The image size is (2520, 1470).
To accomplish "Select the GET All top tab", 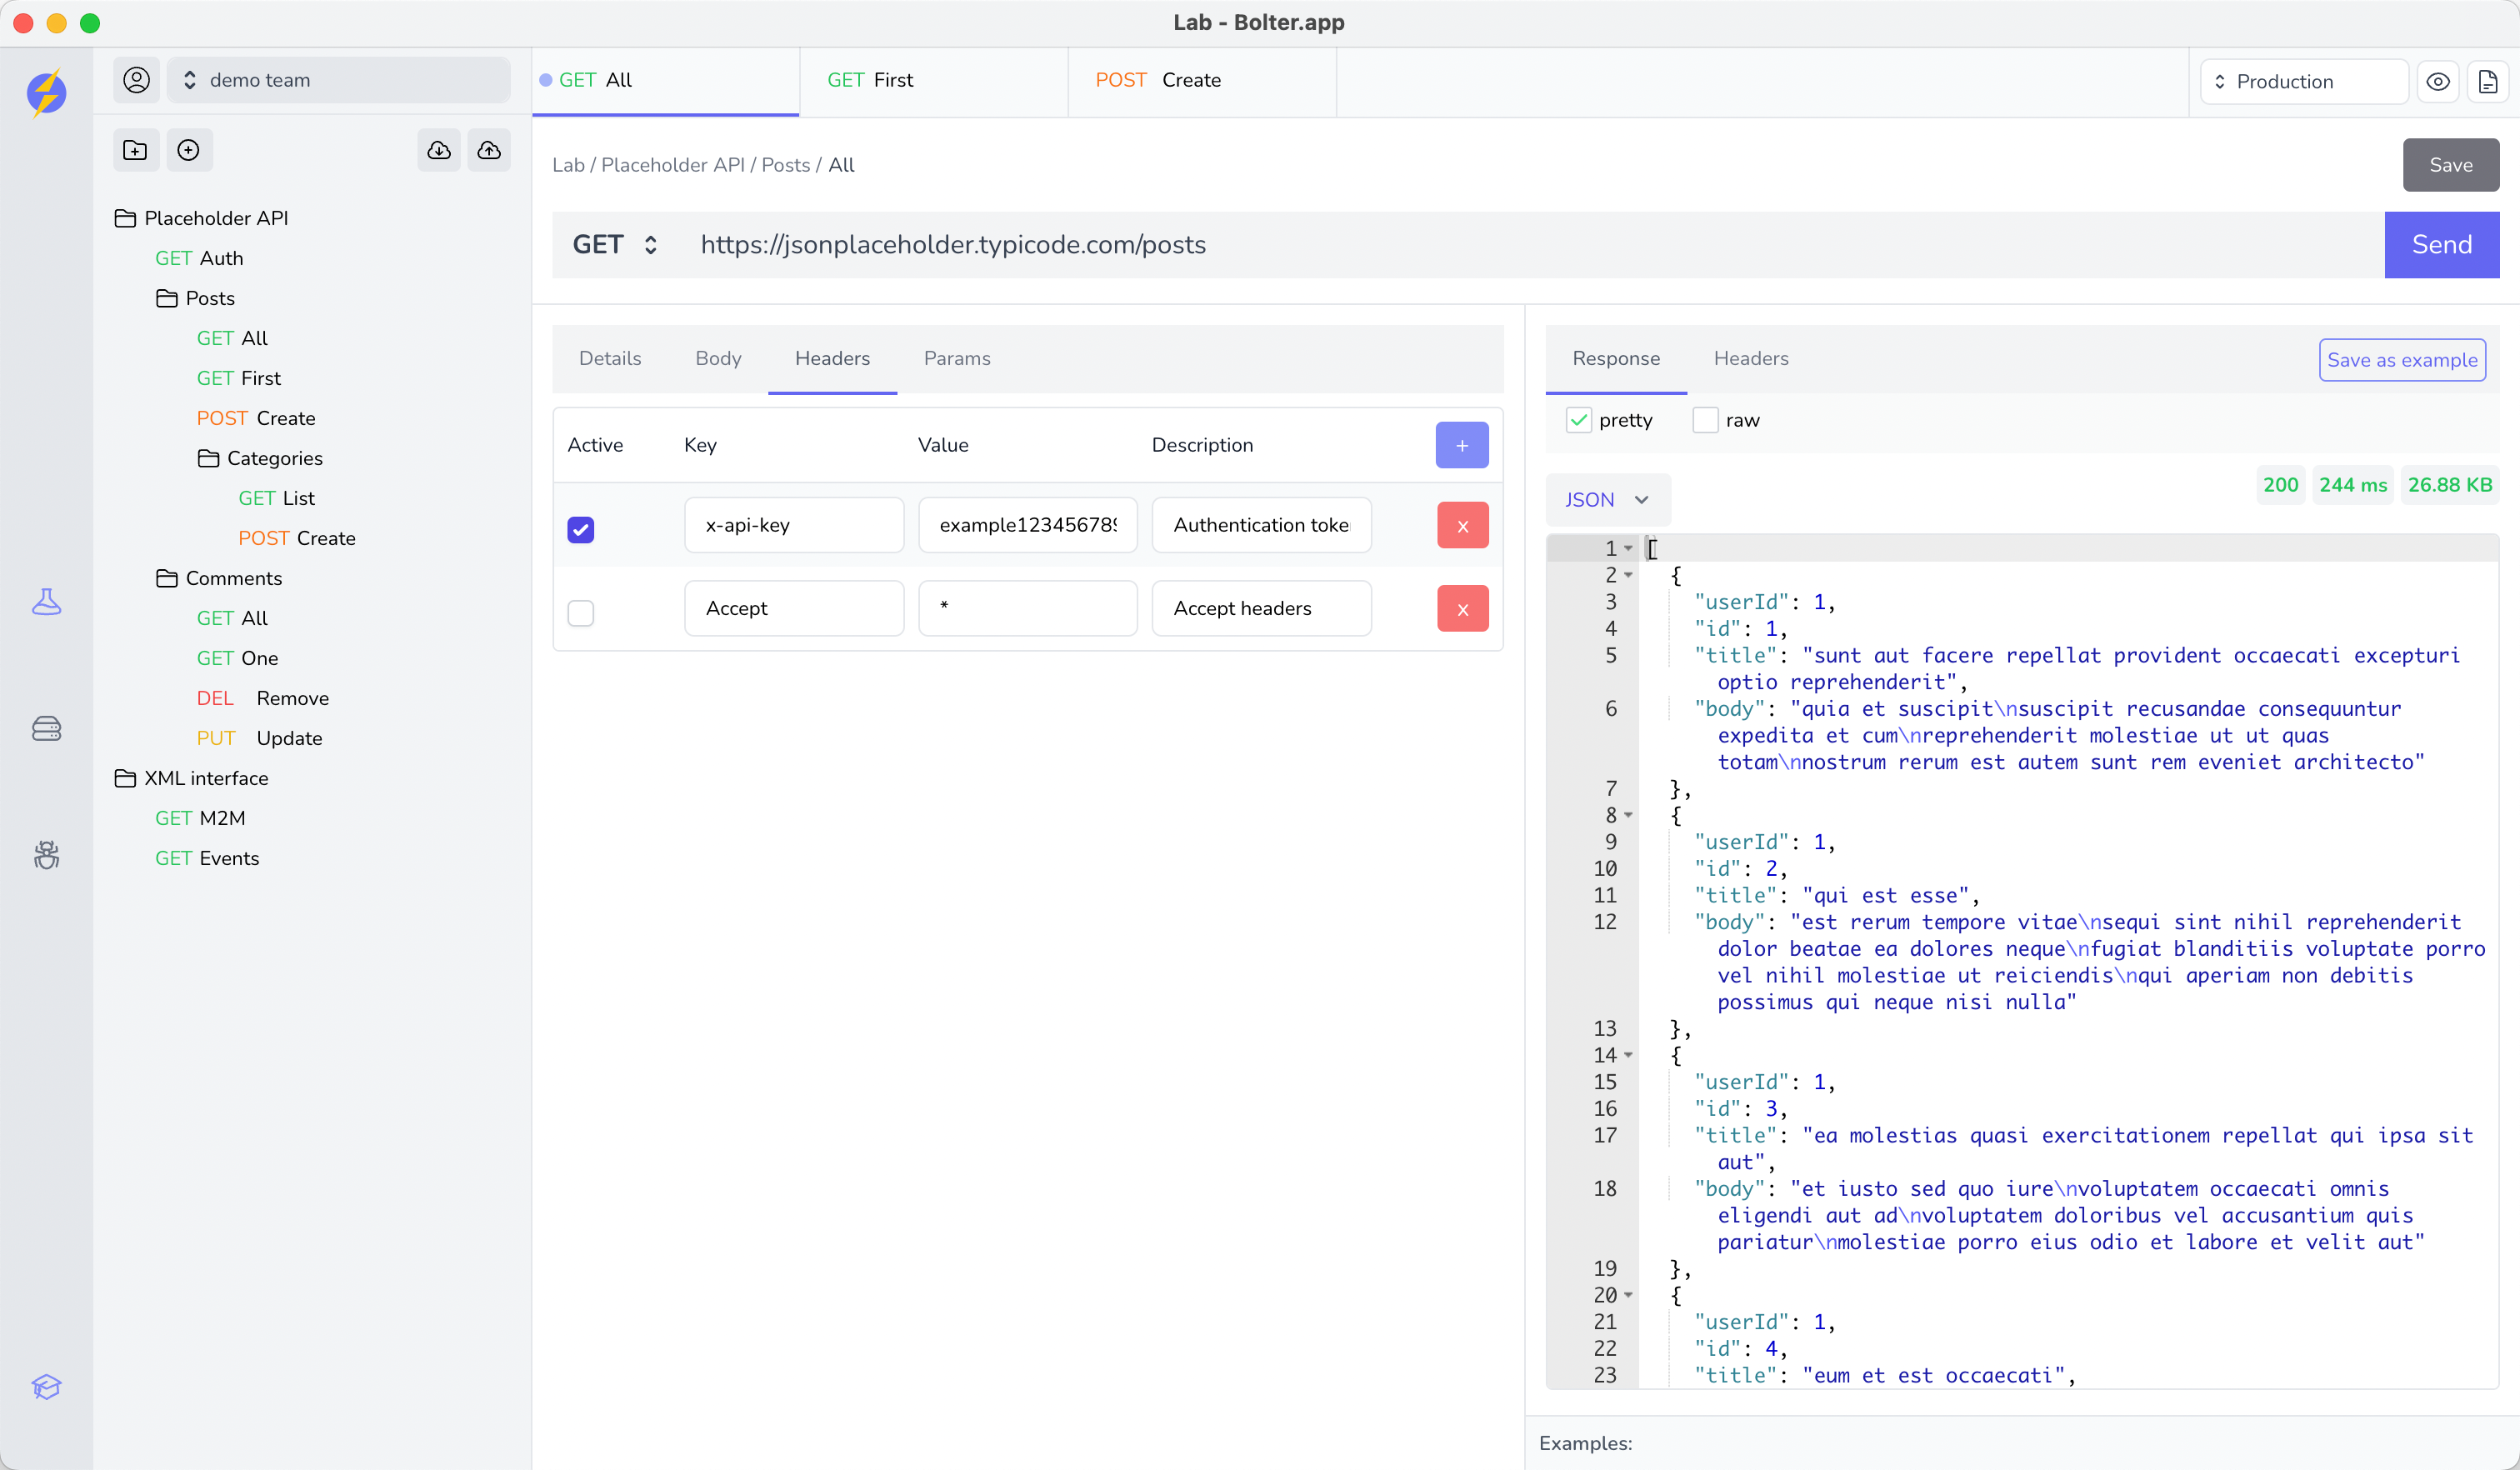I will point(666,81).
